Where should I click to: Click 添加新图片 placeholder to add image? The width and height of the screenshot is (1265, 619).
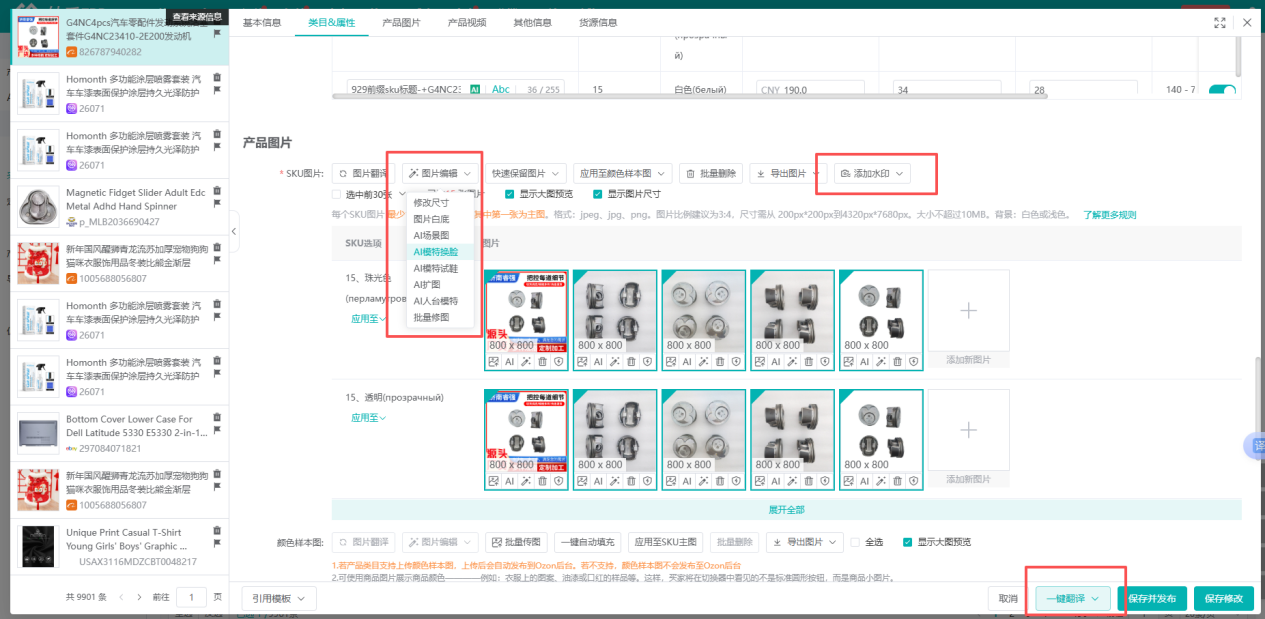click(967, 310)
